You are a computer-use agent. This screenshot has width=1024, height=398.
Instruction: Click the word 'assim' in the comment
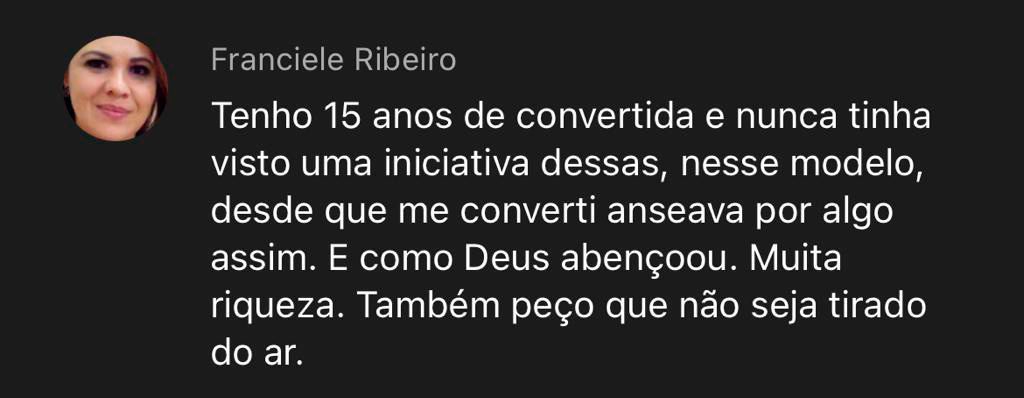tap(251, 260)
